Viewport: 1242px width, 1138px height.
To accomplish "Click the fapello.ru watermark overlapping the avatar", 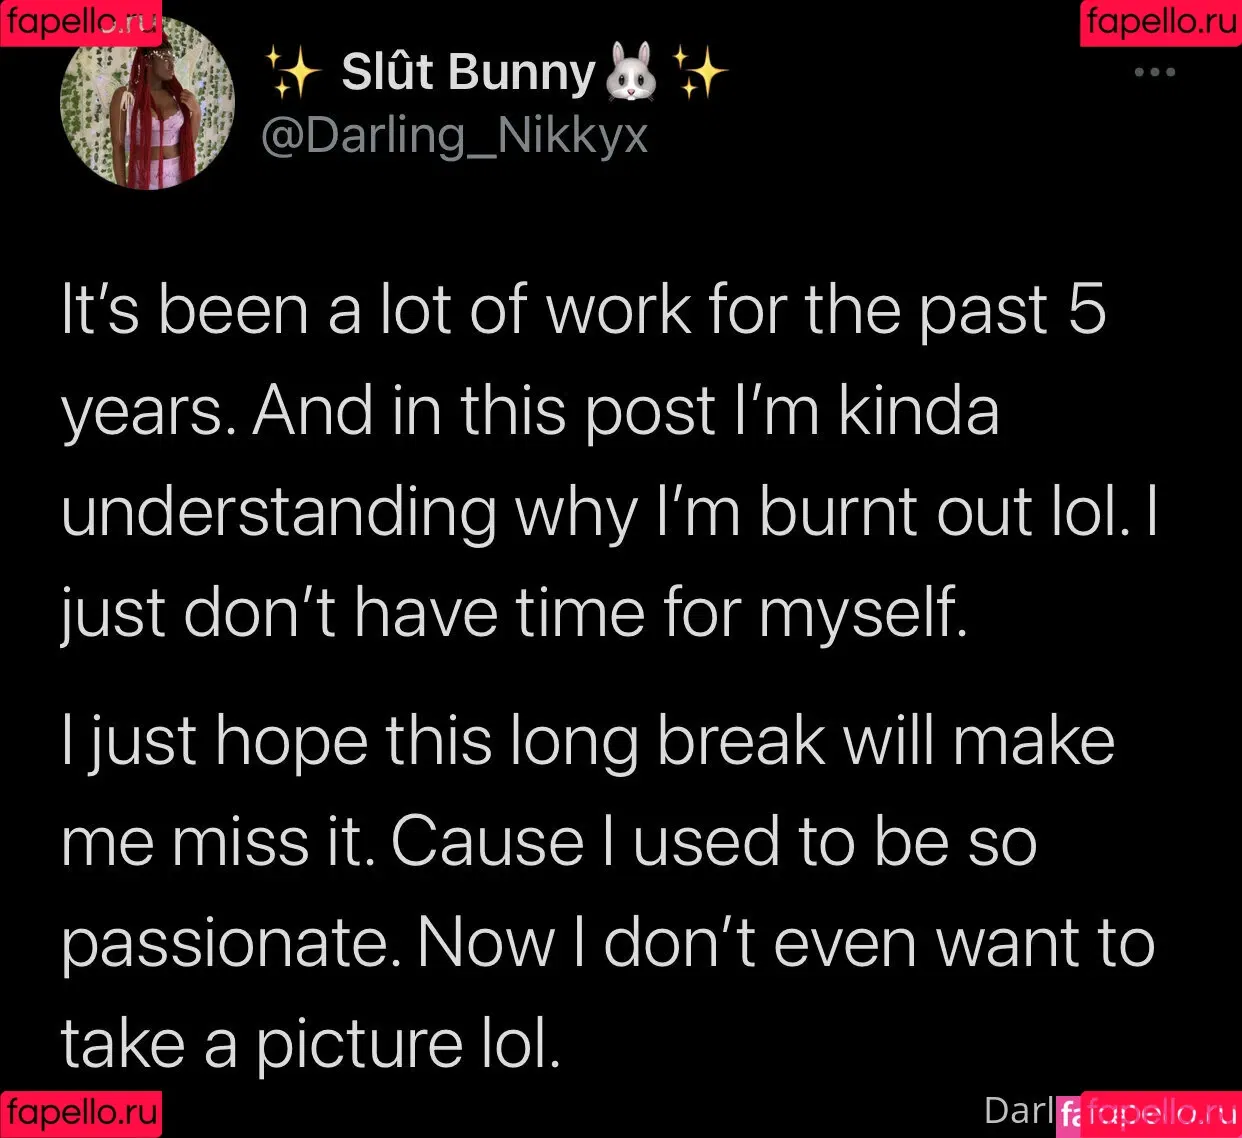I will click(81, 22).
